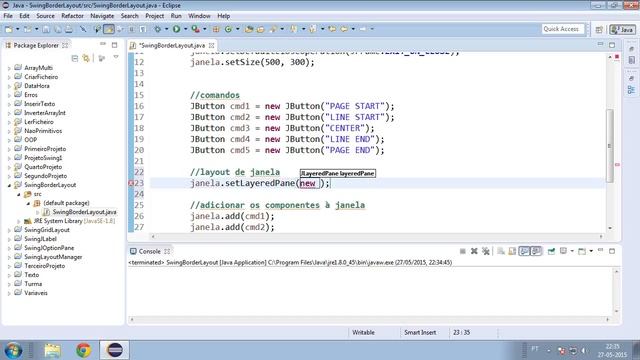Click Smart Insert status bar entry

coord(420,333)
